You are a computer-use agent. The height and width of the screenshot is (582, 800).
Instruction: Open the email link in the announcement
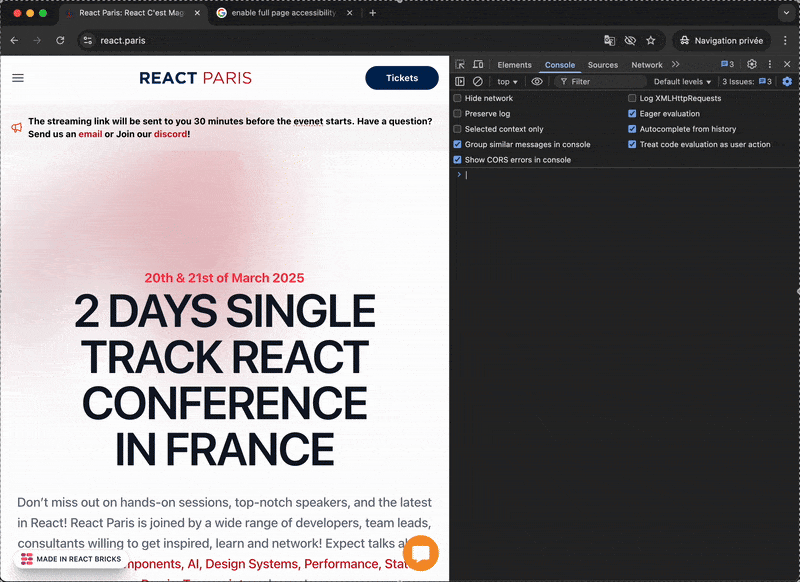click(90, 134)
